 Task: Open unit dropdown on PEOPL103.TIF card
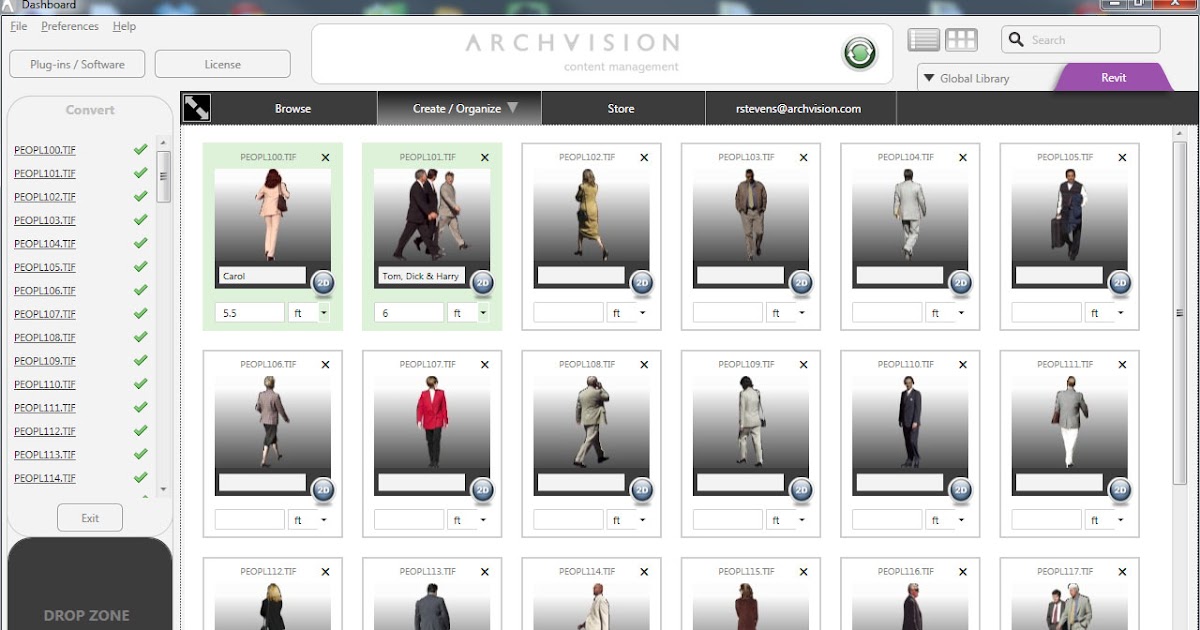[788, 313]
